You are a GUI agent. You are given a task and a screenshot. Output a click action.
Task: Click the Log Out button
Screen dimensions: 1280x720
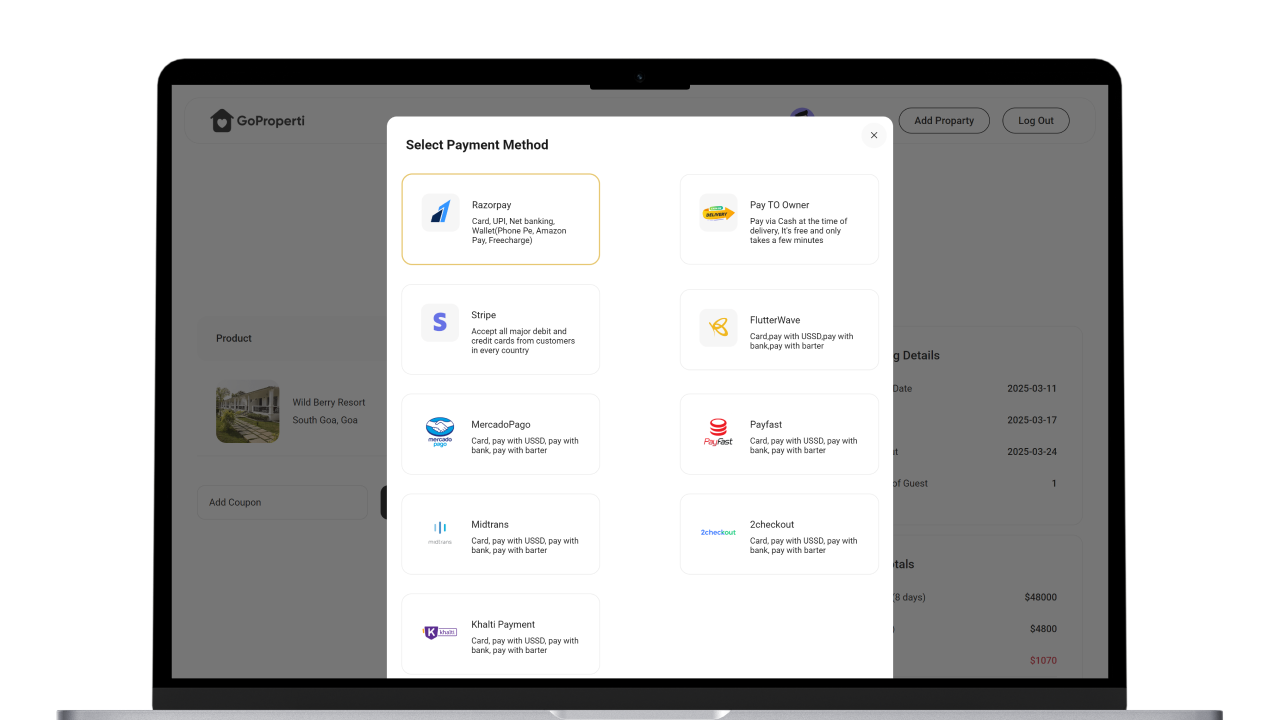point(1036,121)
